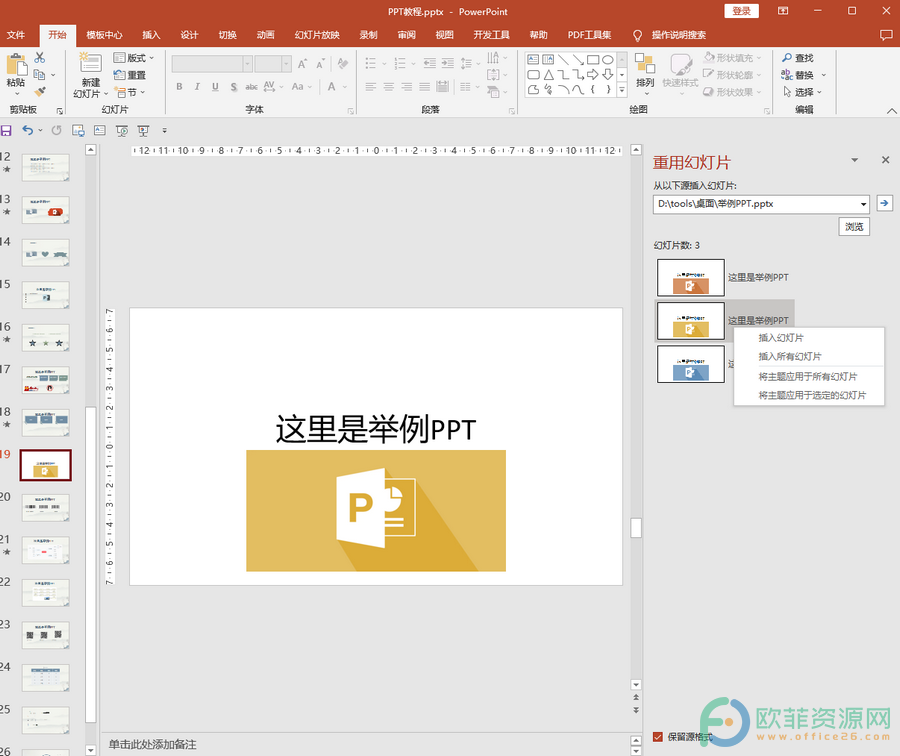The width and height of the screenshot is (900, 756).
Task: Toggle bullet list formatting
Action: pyautogui.click(x=371, y=63)
